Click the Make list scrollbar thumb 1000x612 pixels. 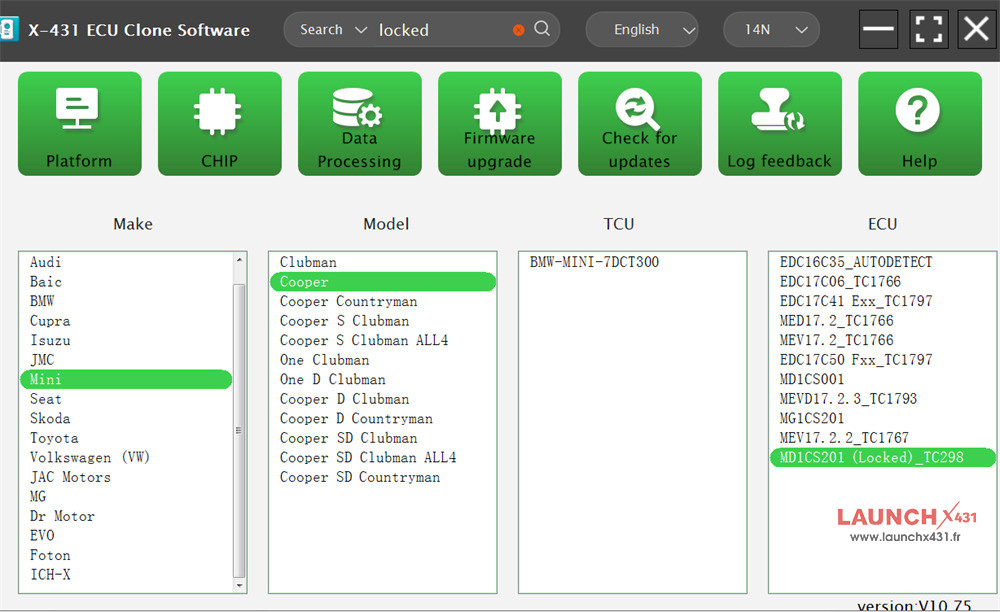pyautogui.click(x=239, y=430)
